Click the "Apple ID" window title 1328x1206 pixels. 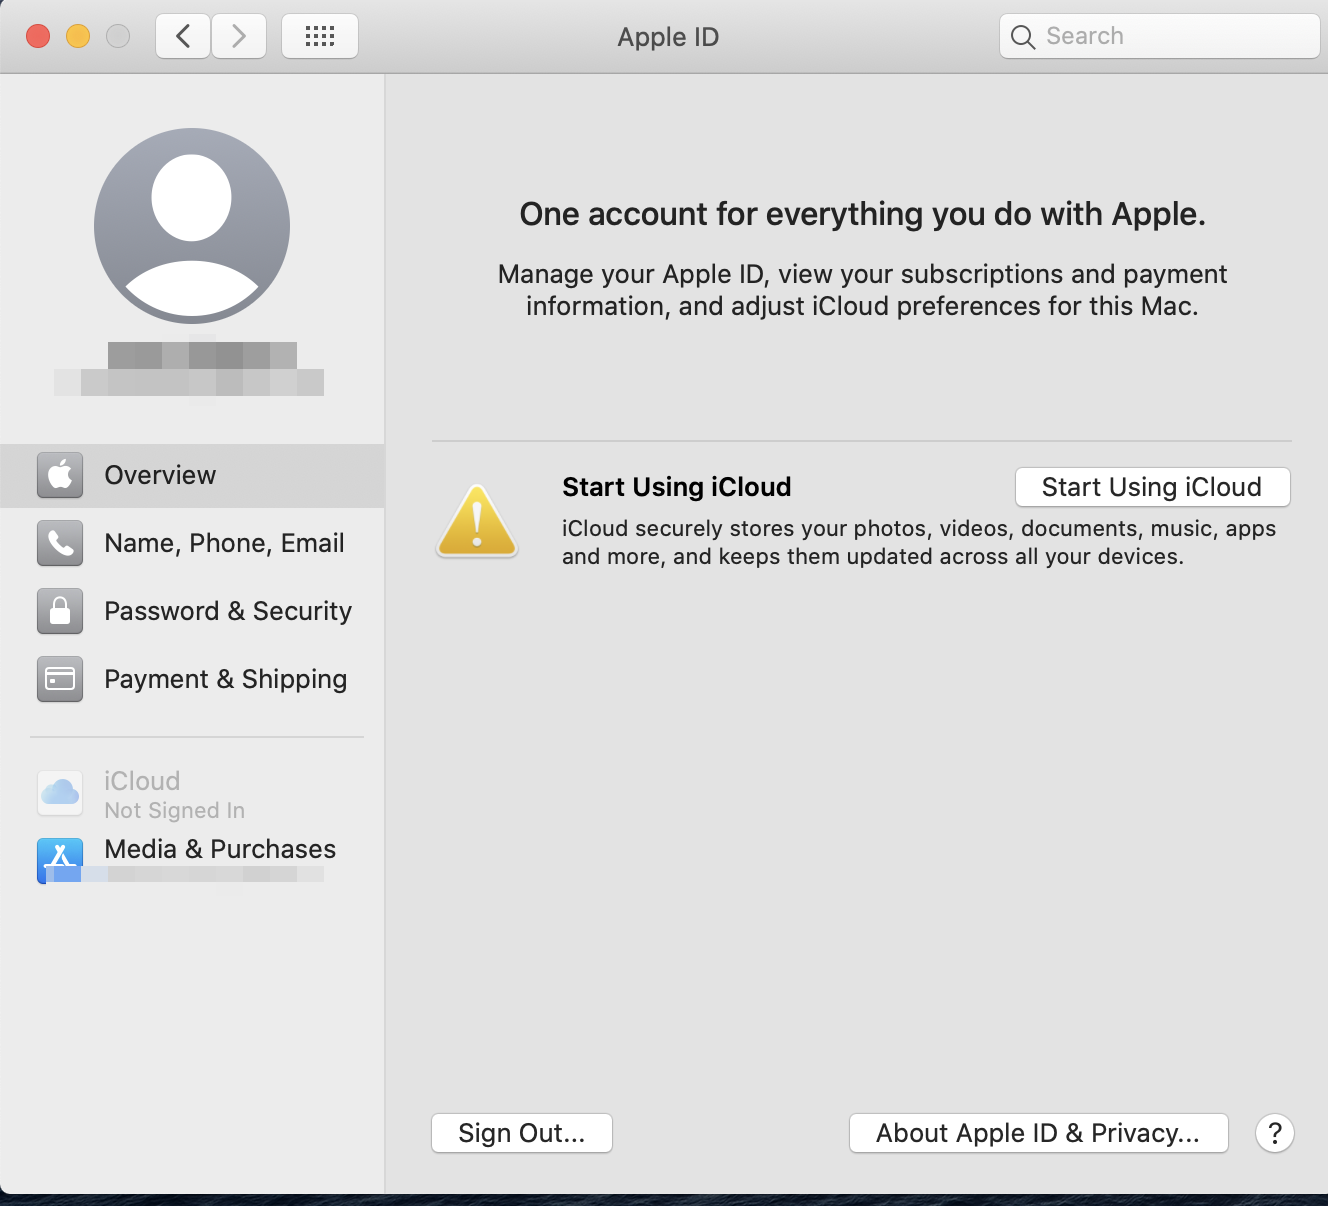[668, 37]
